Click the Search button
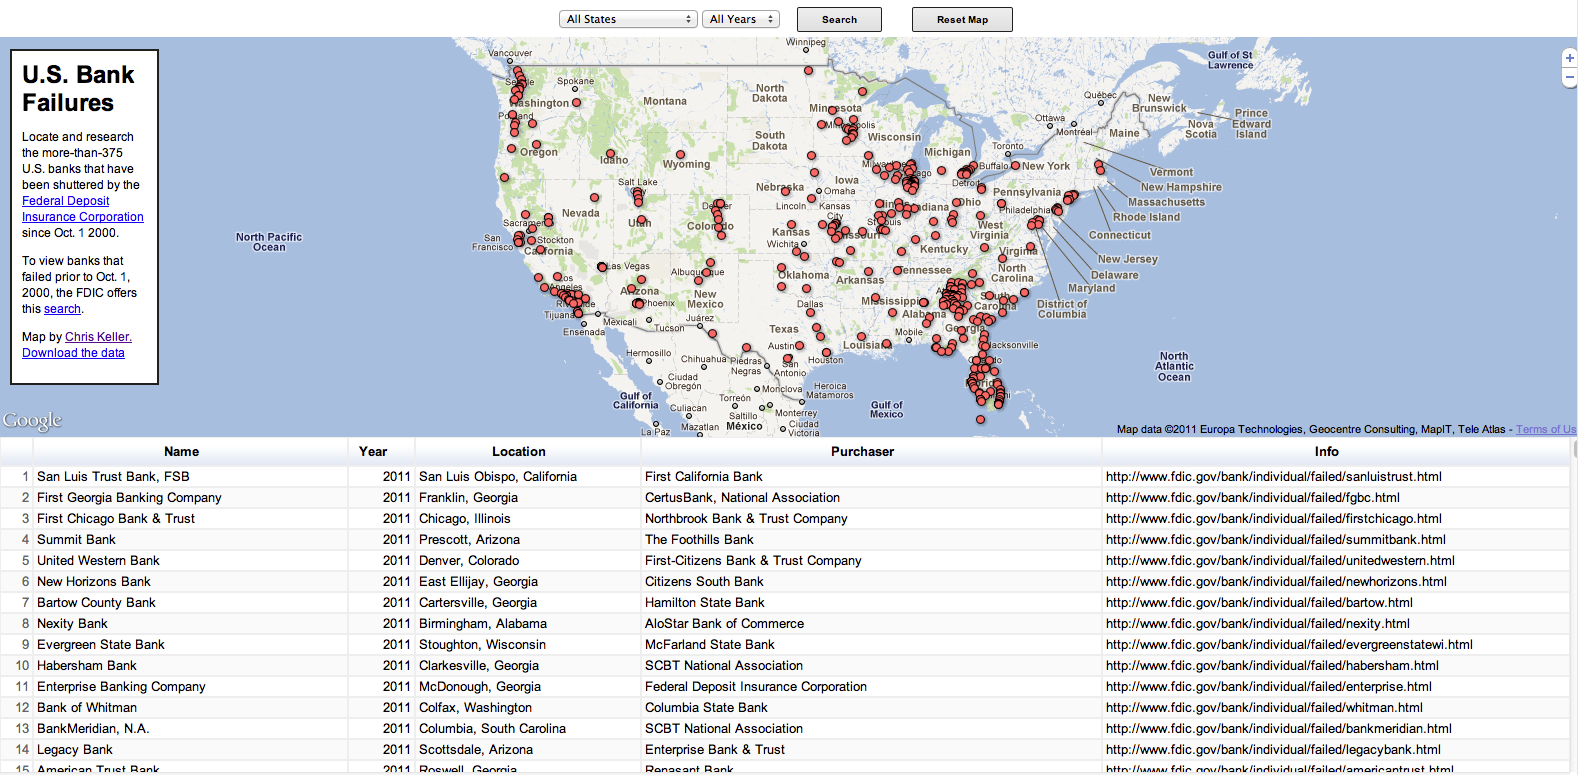1578x775 pixels. click(x=839, y=19)
